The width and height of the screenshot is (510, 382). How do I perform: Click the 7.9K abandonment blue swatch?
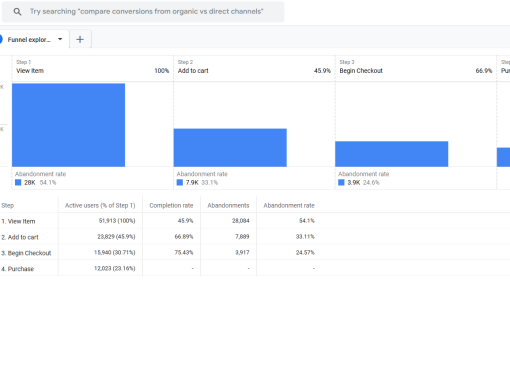180,182
